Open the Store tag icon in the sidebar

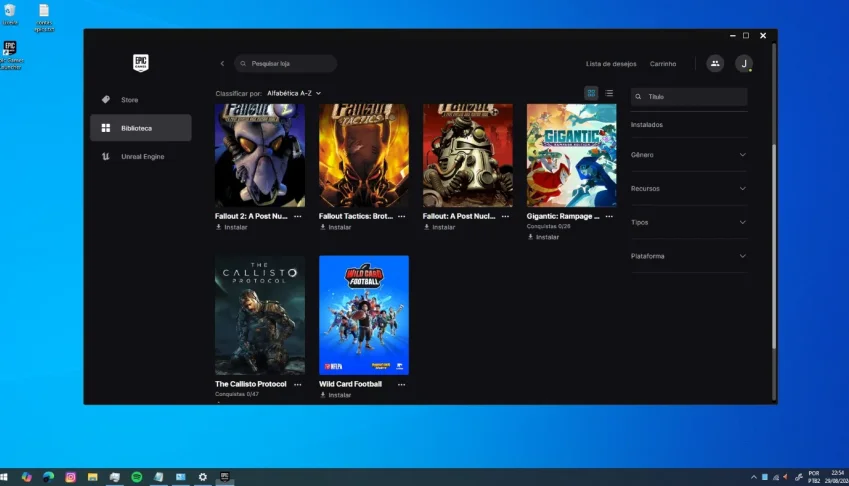click(x=106, y=100)
